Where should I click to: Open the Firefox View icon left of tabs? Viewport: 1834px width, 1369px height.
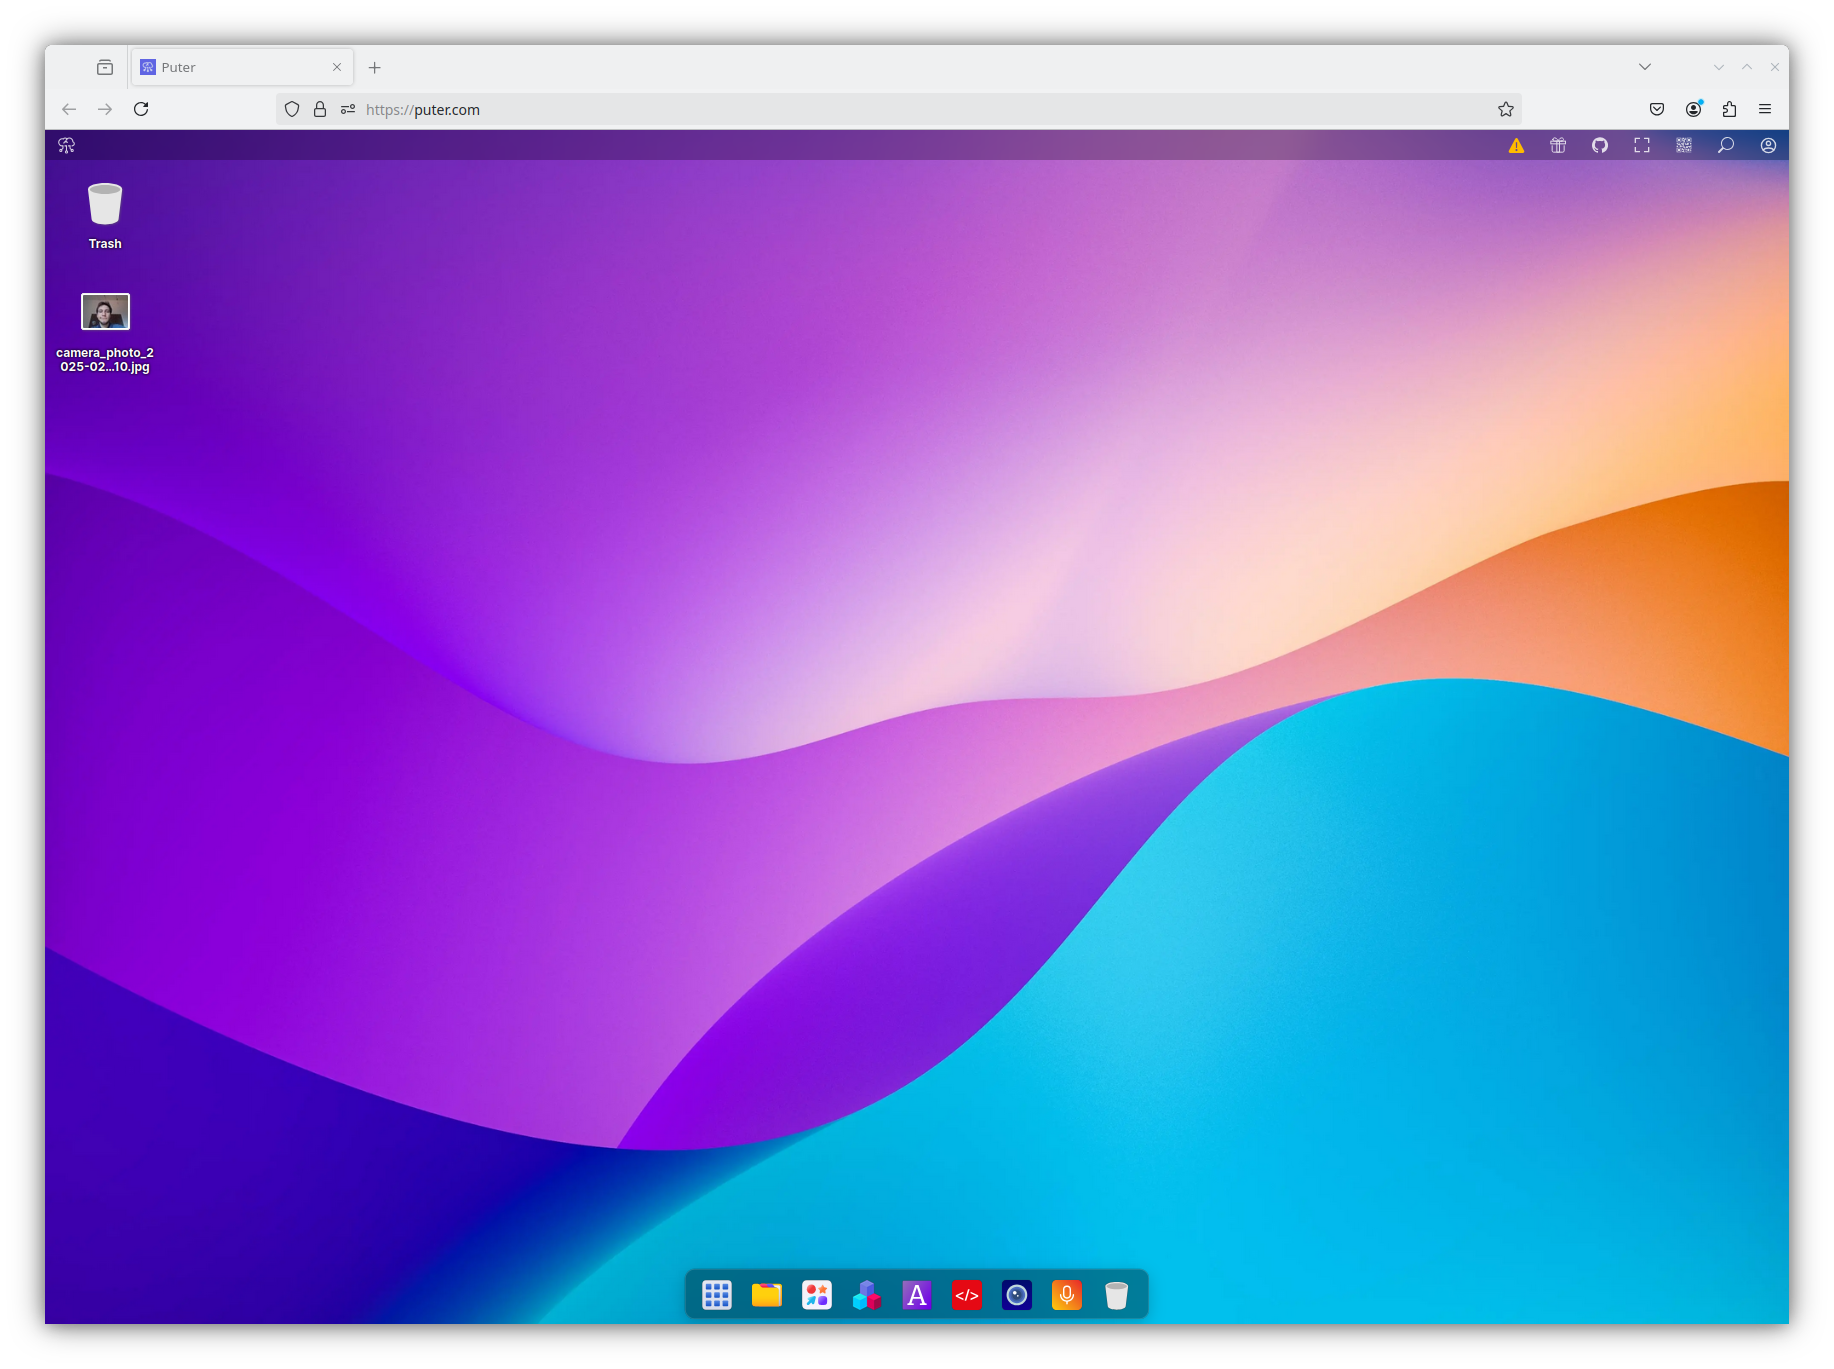tap(105, 67)
